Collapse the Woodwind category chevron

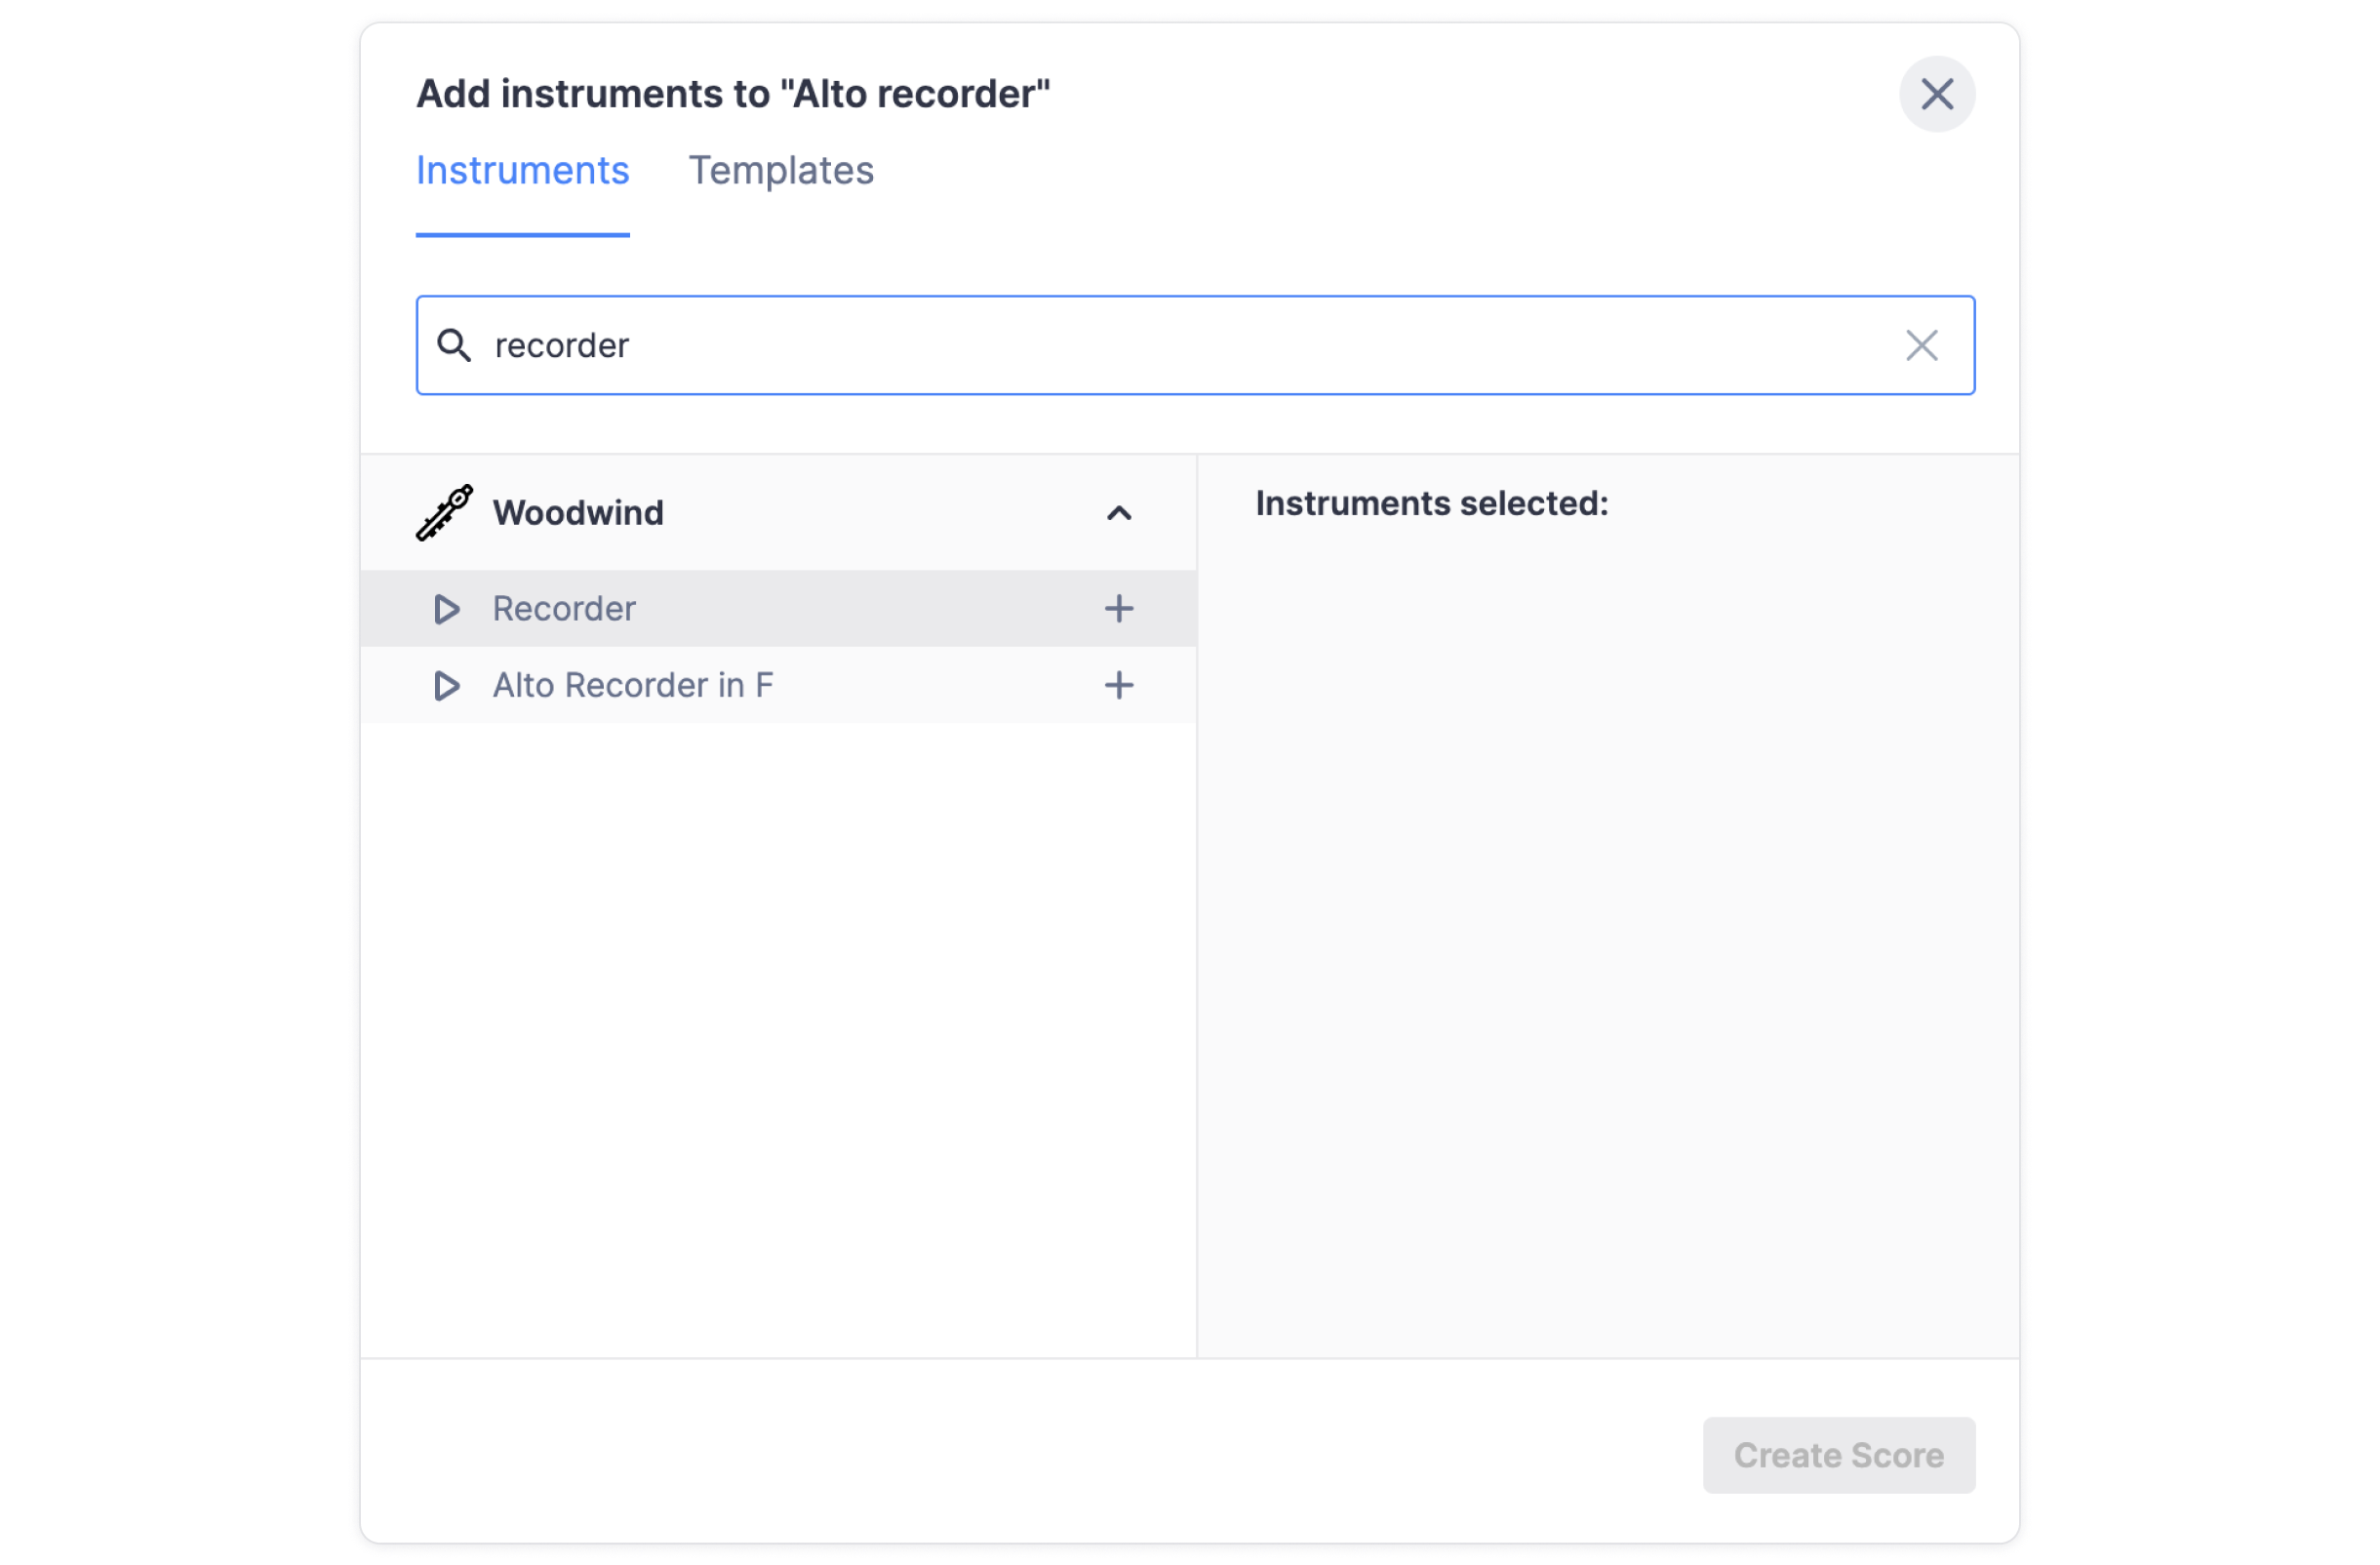click(x=1119, y=513)
